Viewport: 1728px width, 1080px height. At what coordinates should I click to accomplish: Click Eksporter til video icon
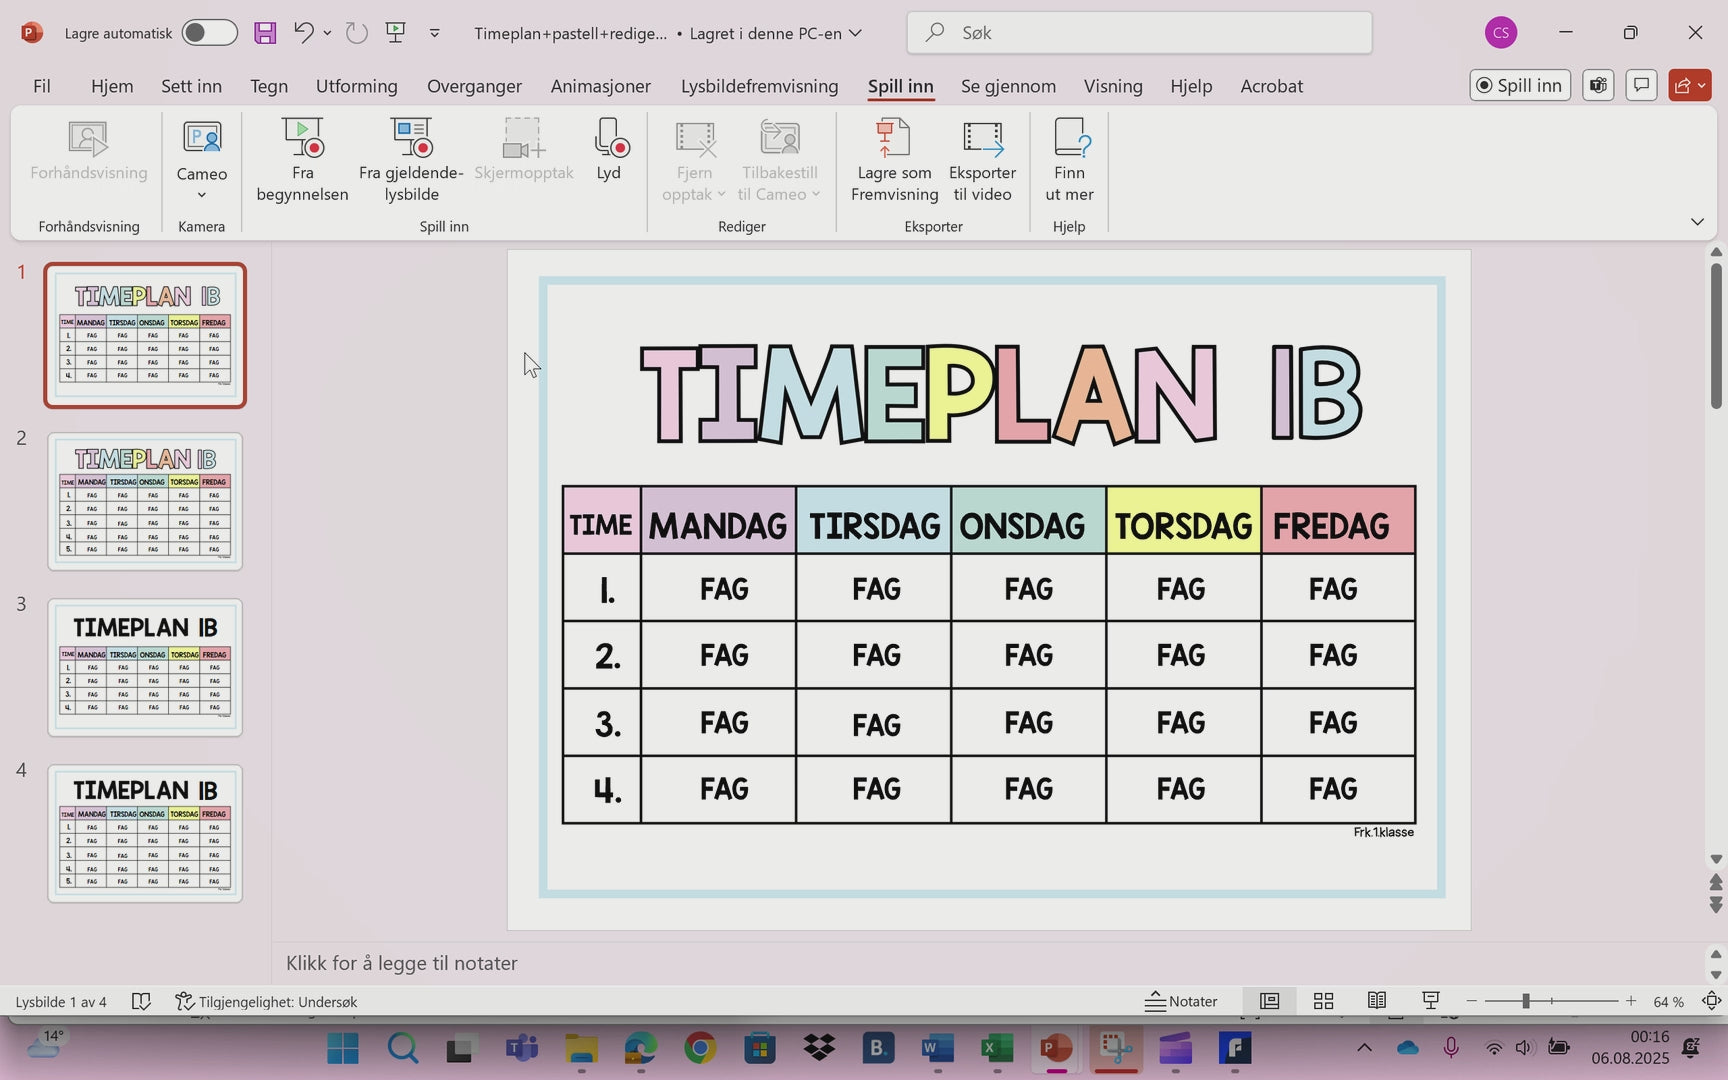point(982,139)
